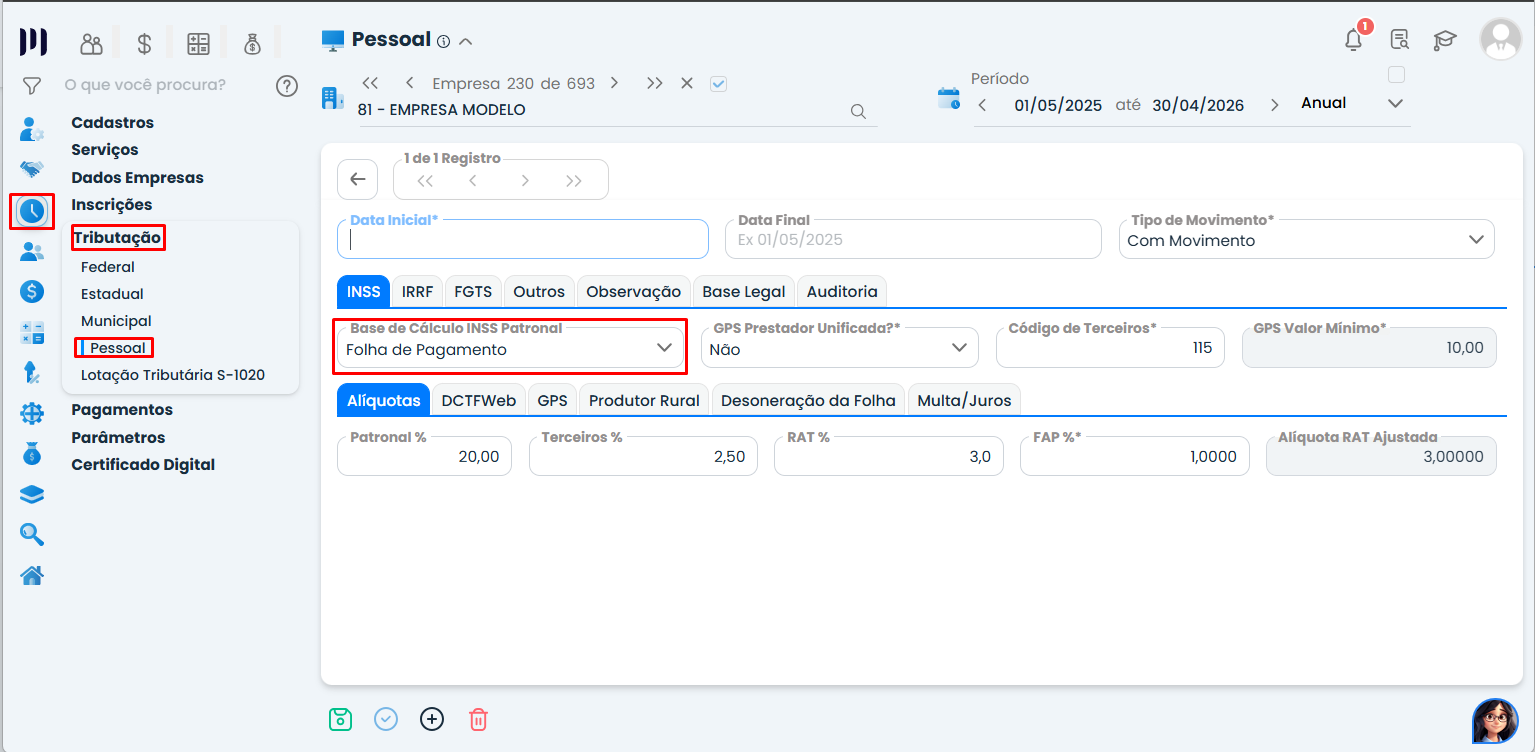Click the green save icon

pyautogui.click(x=340, y=719)
